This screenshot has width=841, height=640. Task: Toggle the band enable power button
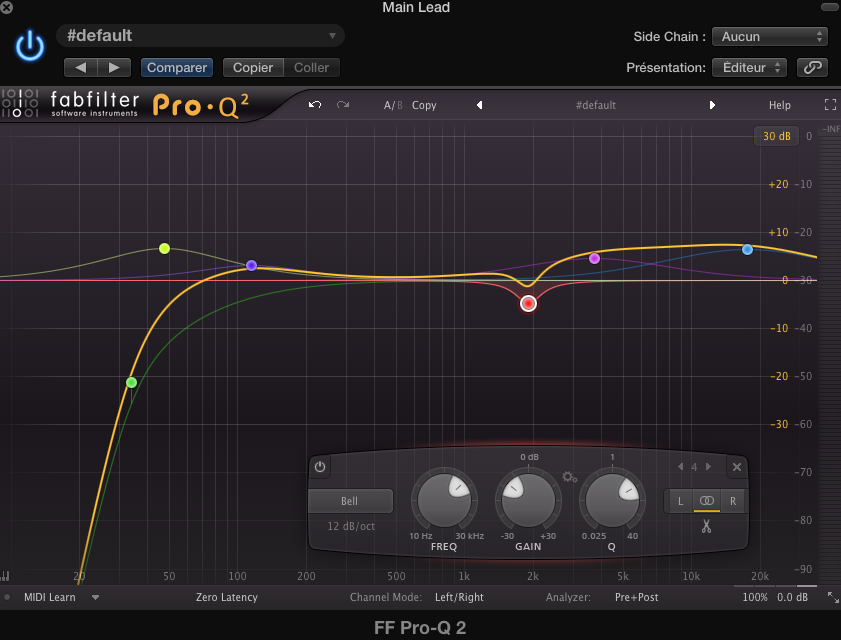[320, 467]
